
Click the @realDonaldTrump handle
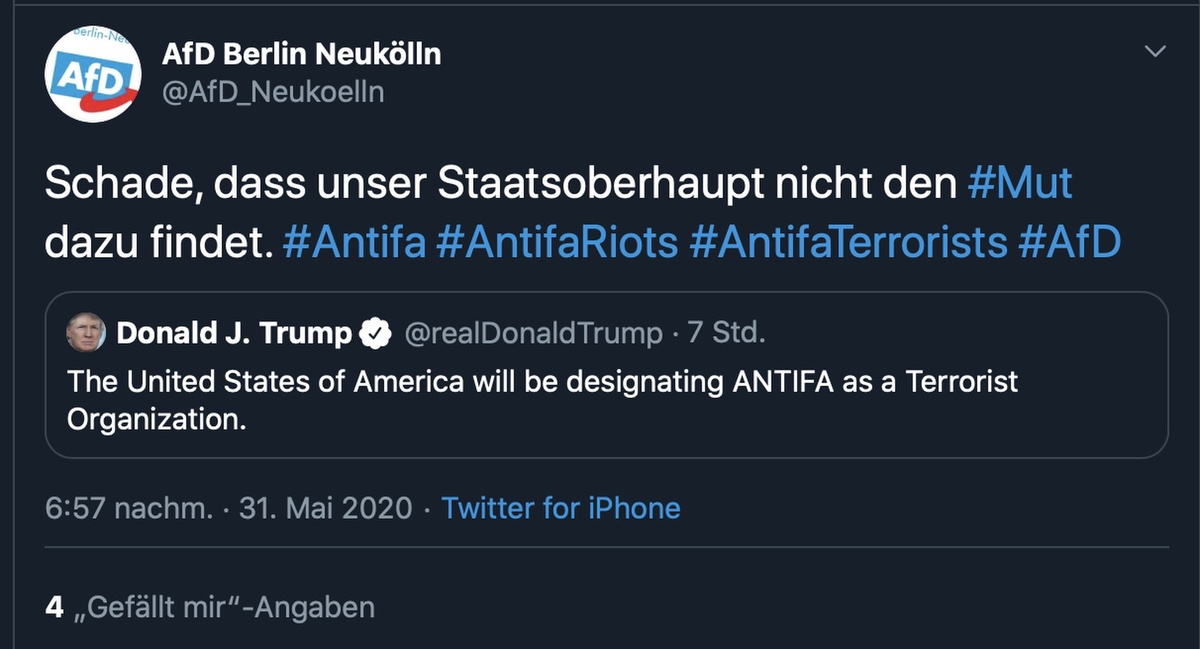click(x=533, y=333)
